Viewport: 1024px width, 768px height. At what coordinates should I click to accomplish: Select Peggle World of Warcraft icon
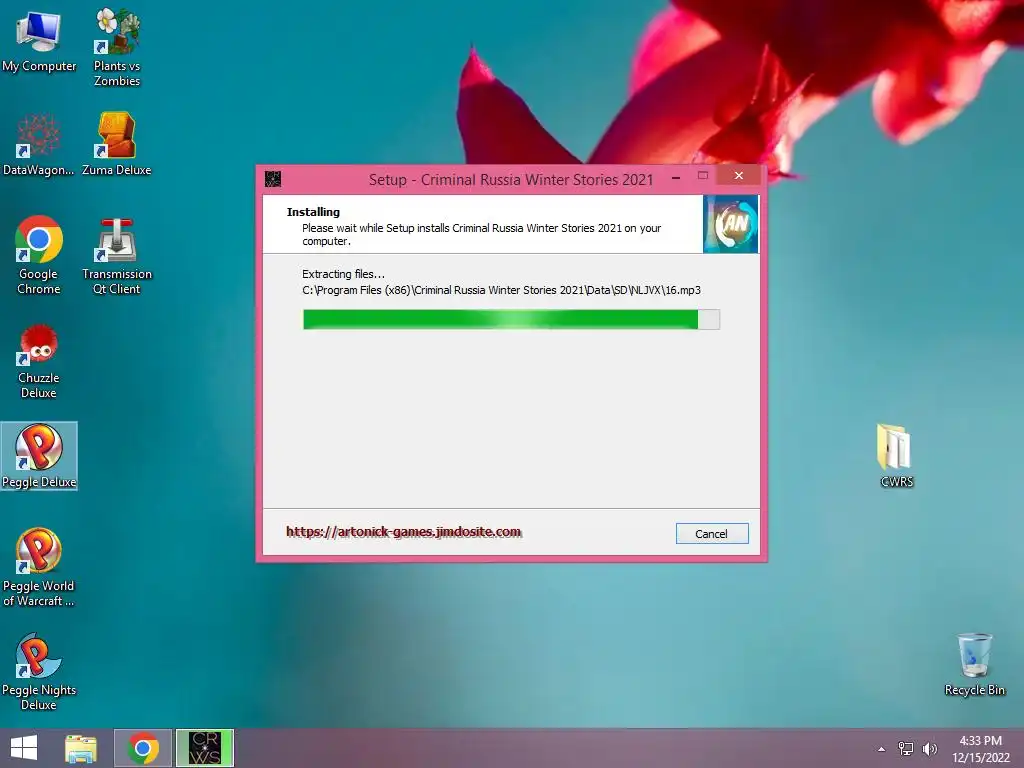pyautogui.click(x=39, y=568)
